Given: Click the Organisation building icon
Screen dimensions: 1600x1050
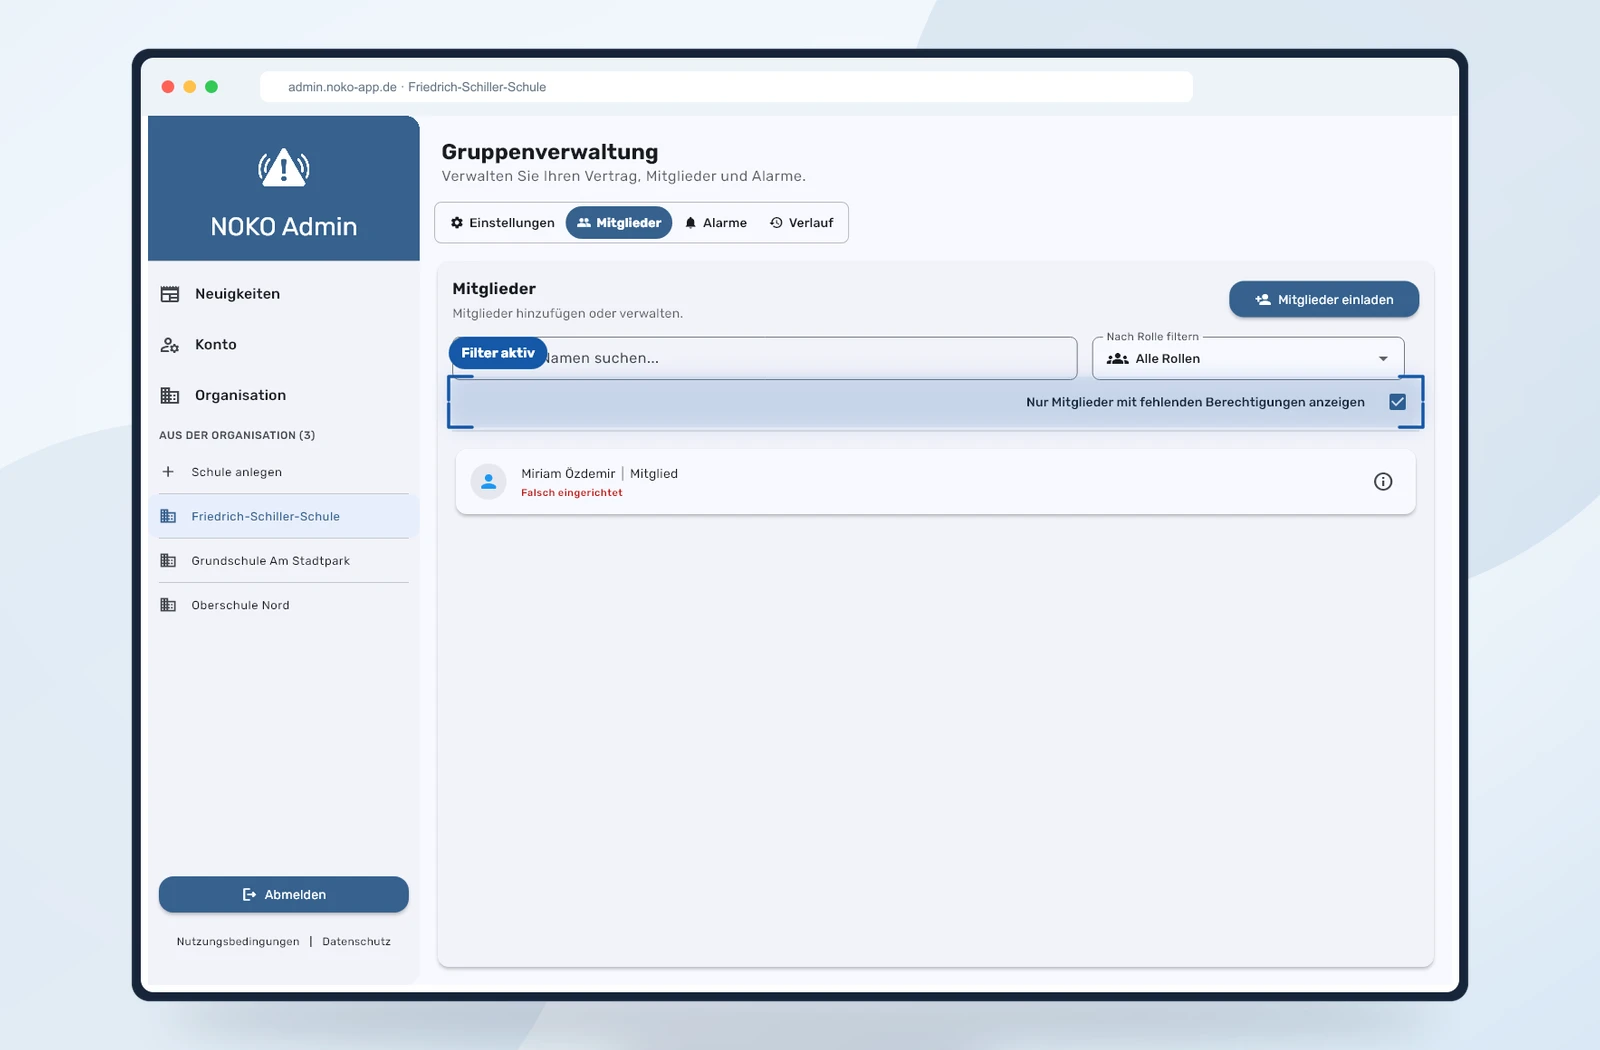Looking at the screenshot, I should click(170, 395).
